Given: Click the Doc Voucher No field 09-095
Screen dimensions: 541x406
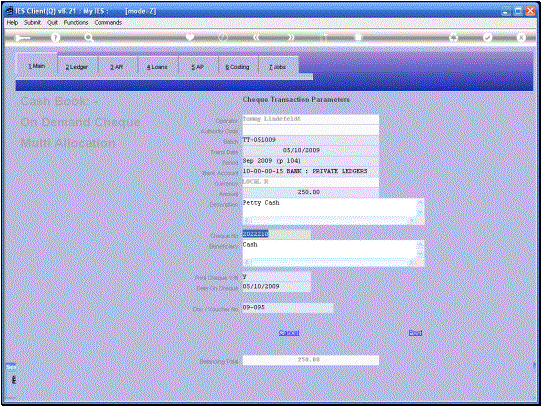Looking at the screenshot, I should [288, 308].
